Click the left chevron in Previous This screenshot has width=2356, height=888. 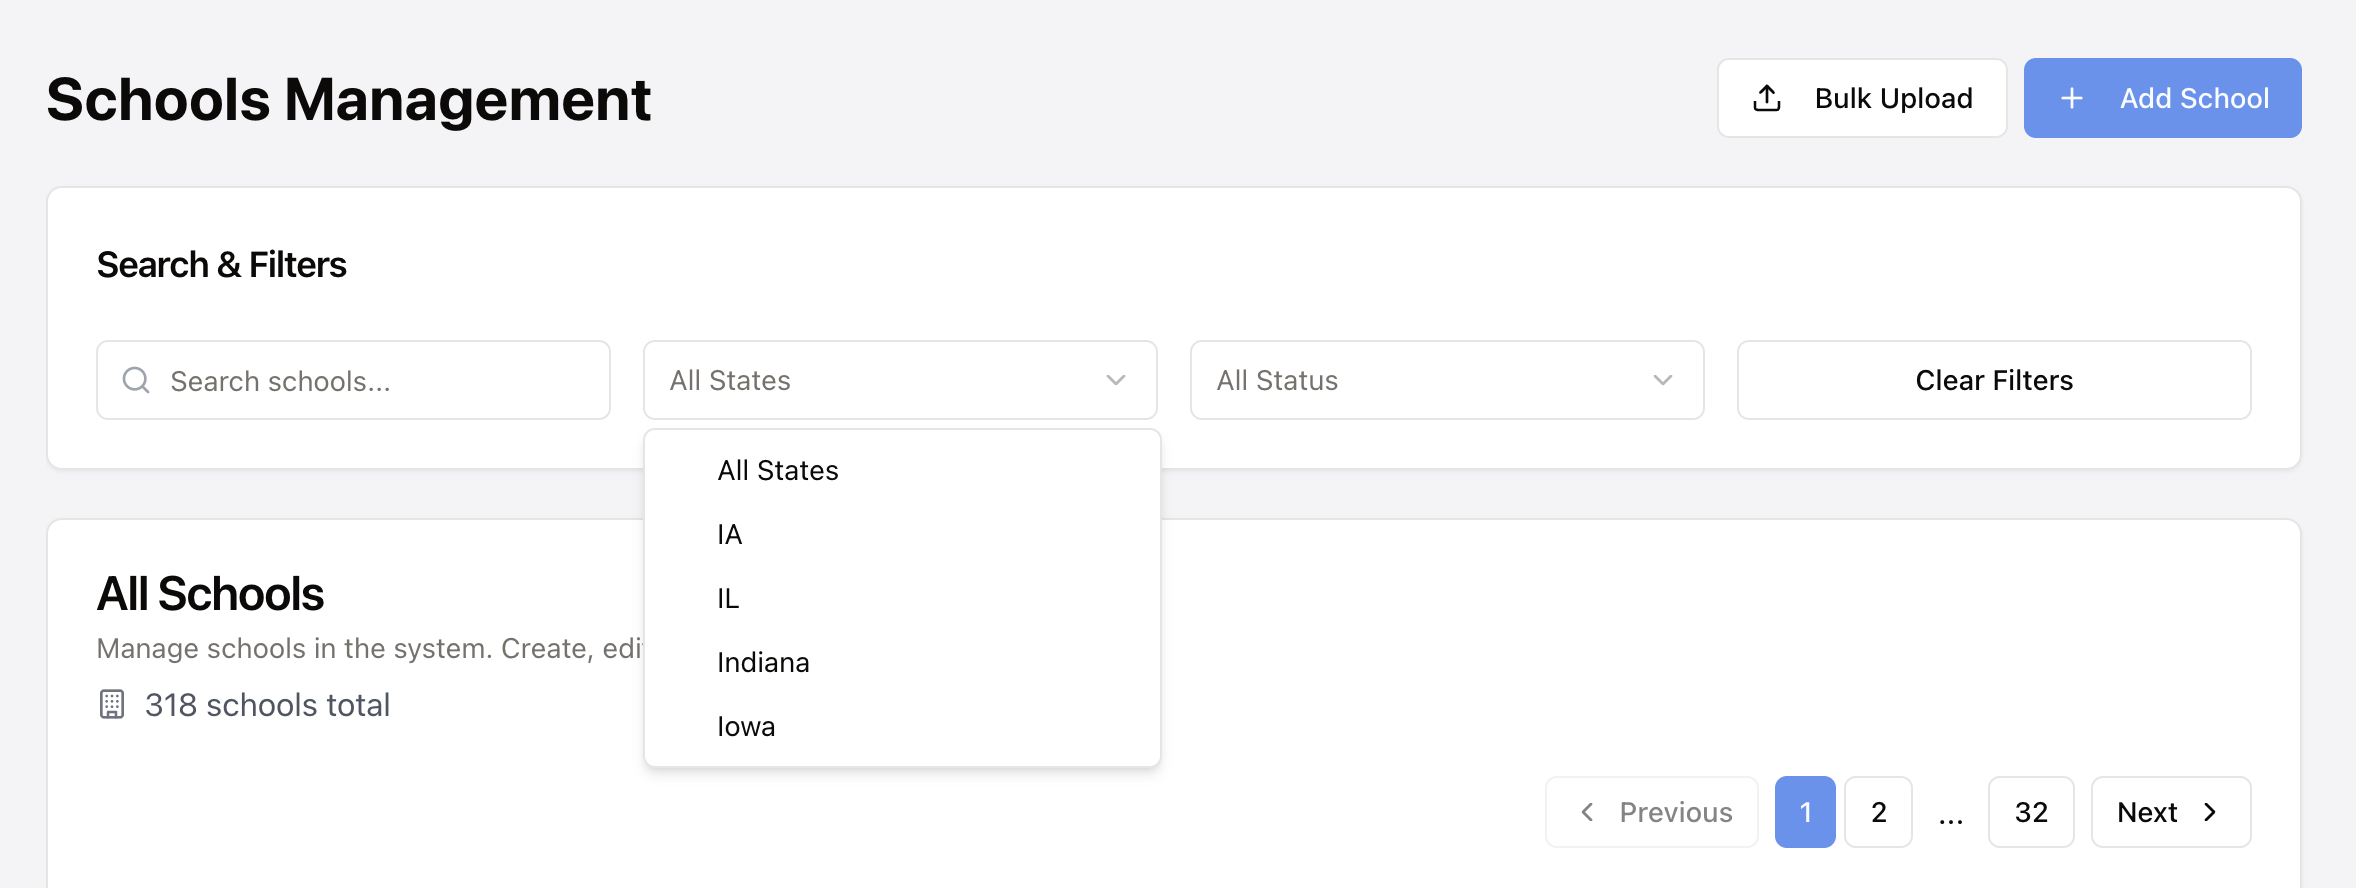pyautogui.click(x=1587, y=812)
